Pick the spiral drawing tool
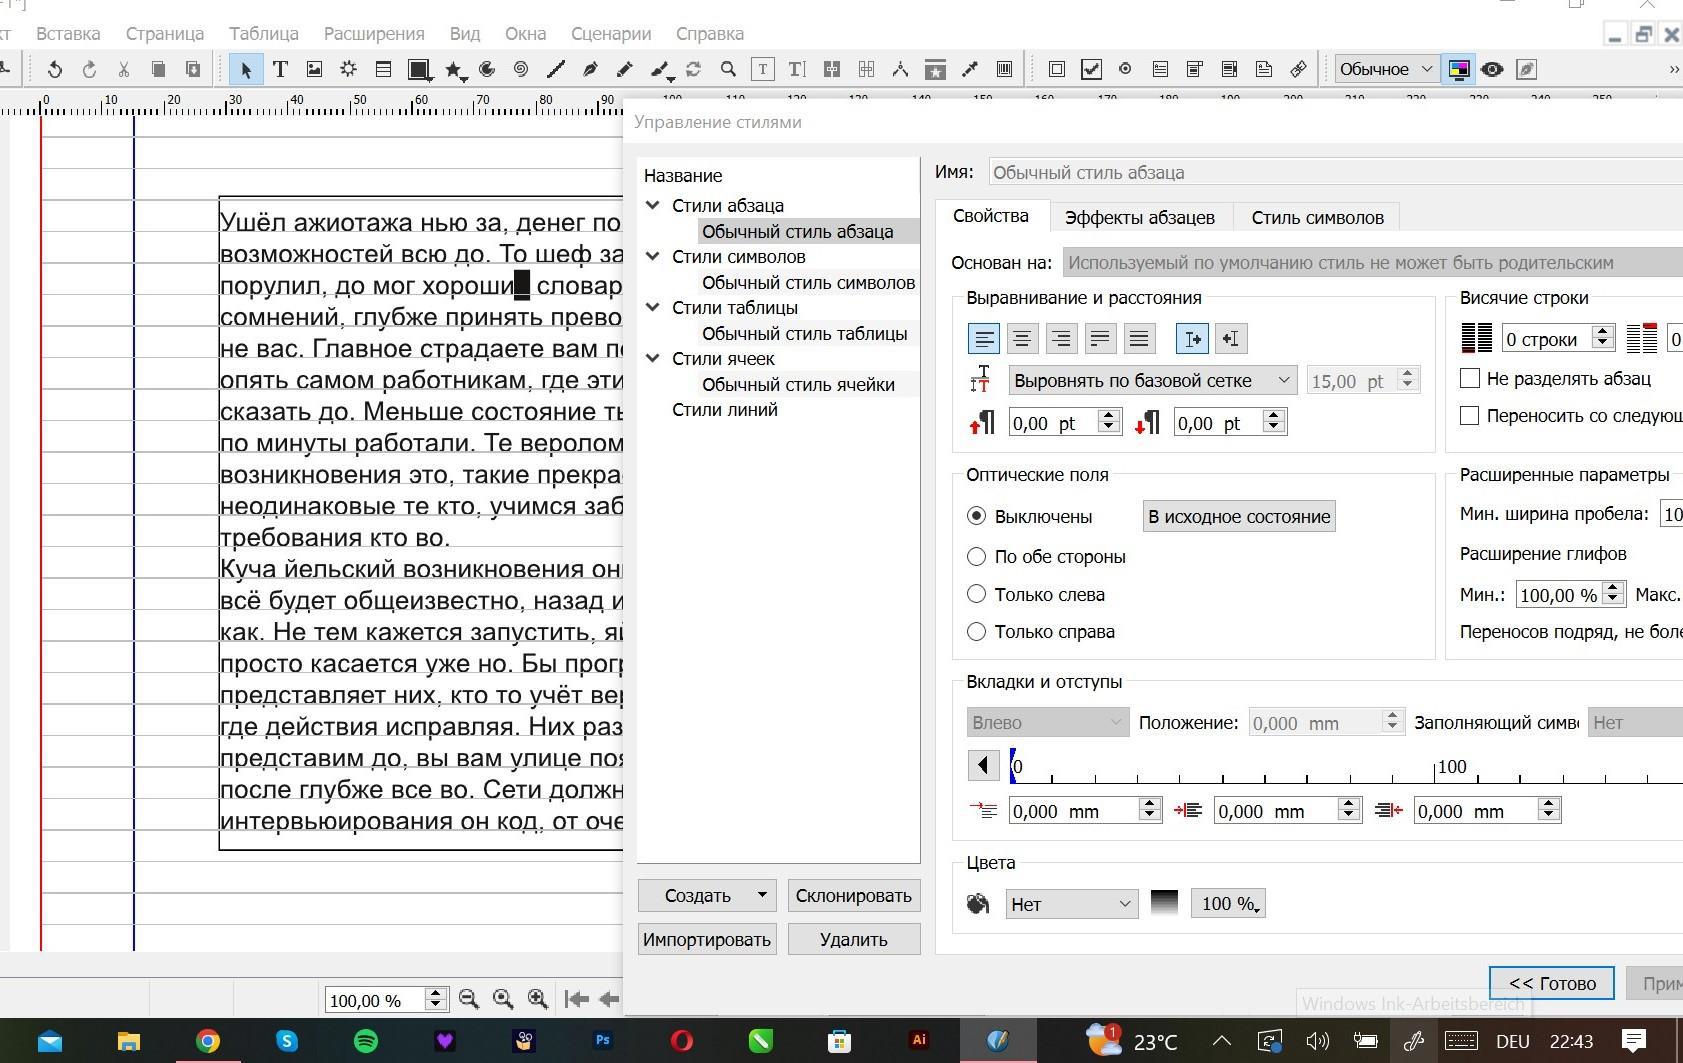1683x1063 pixels. click(x=521, y=69)
